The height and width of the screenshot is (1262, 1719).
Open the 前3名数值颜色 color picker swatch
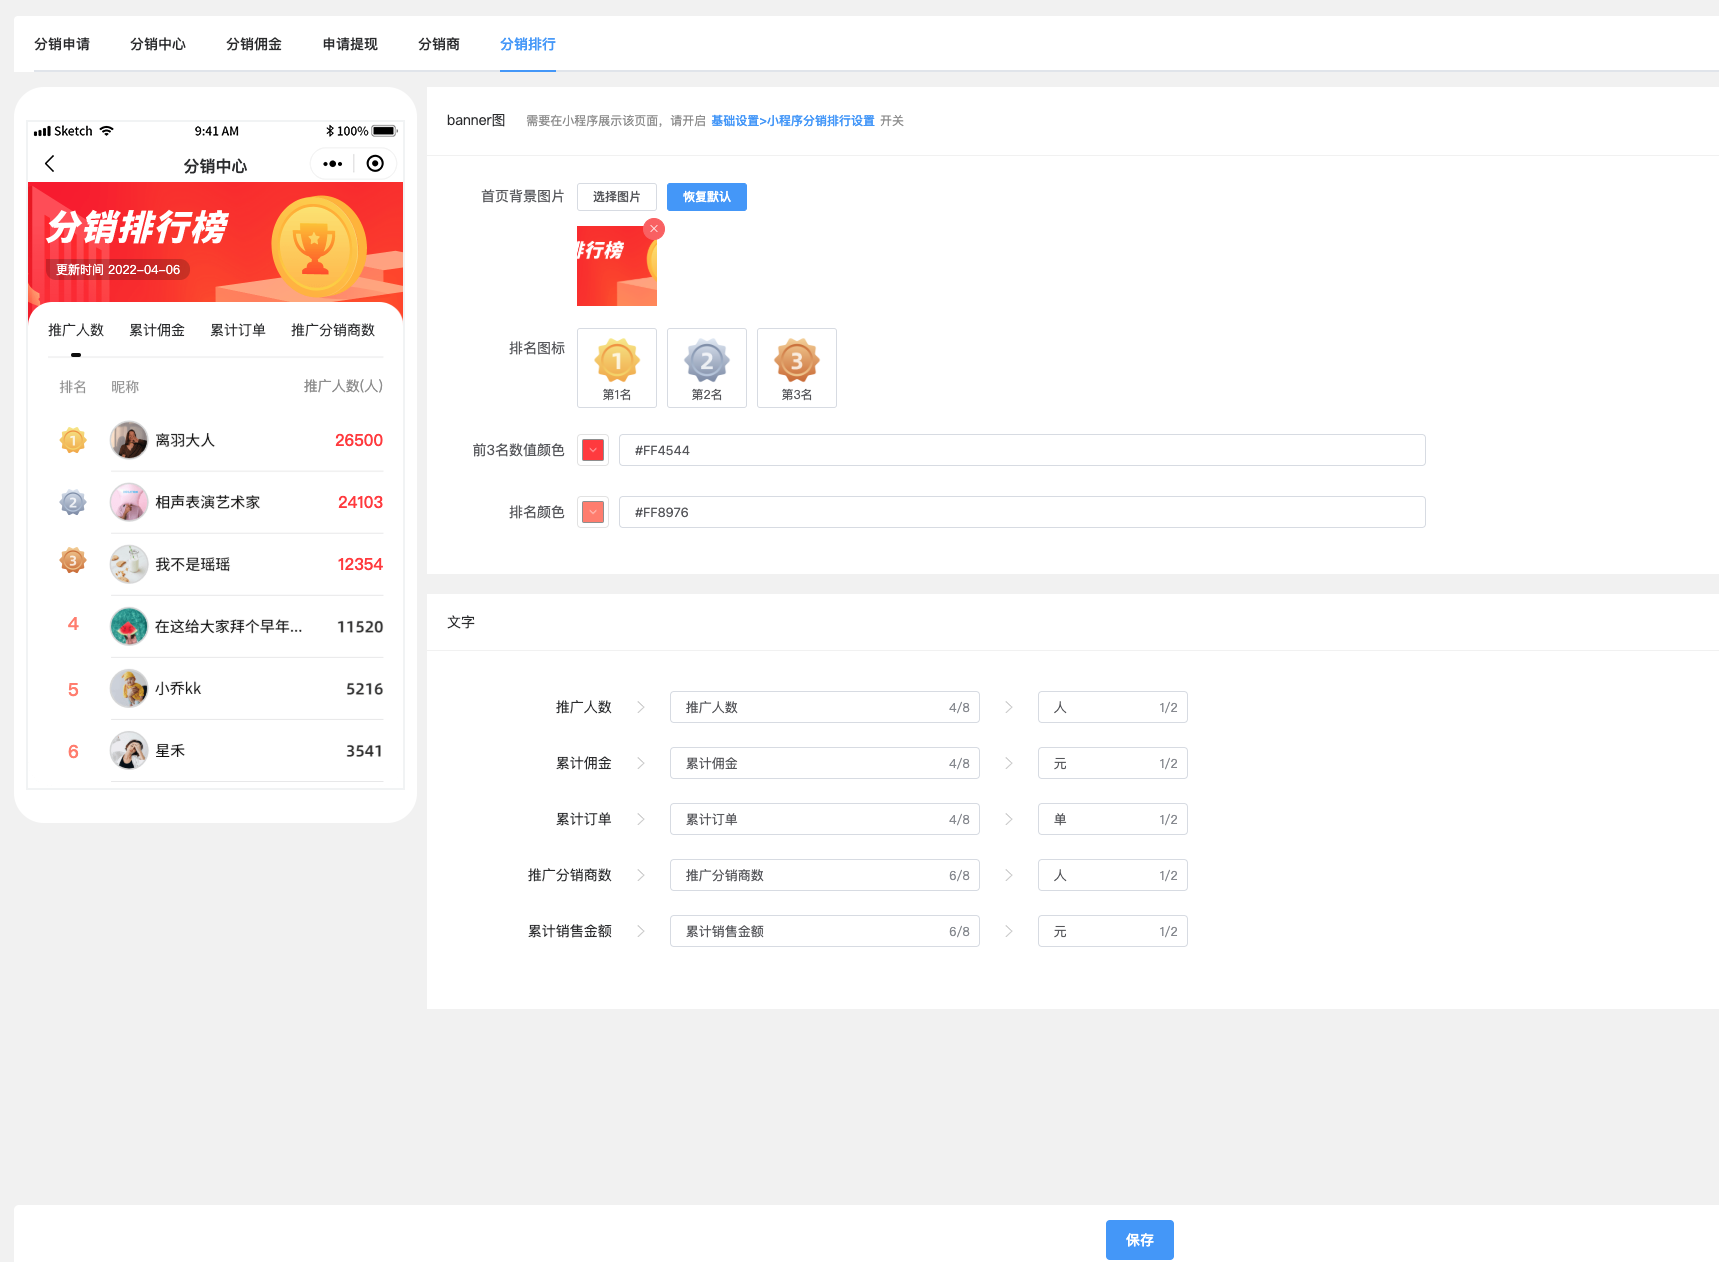click(x=593, y=450)
